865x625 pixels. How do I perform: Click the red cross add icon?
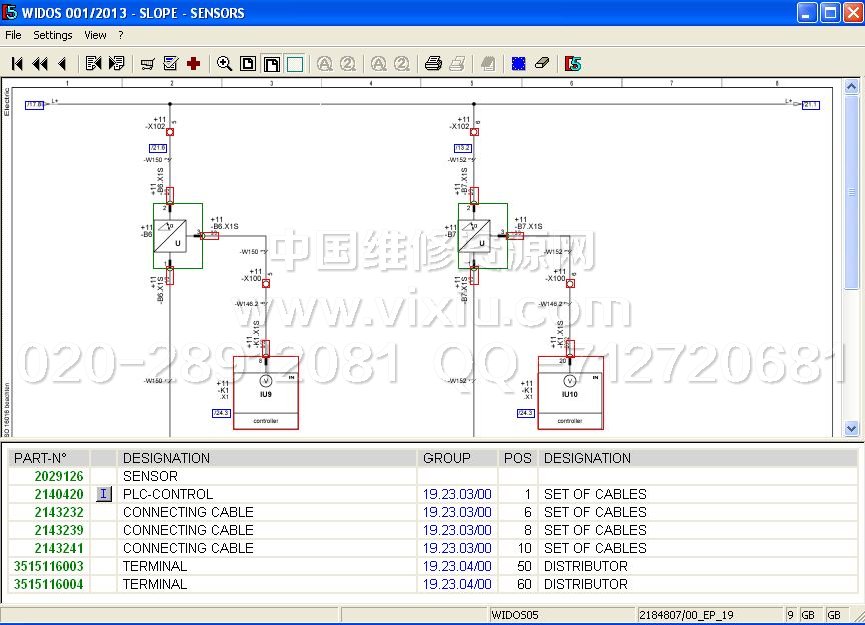(x=193, y=64)
